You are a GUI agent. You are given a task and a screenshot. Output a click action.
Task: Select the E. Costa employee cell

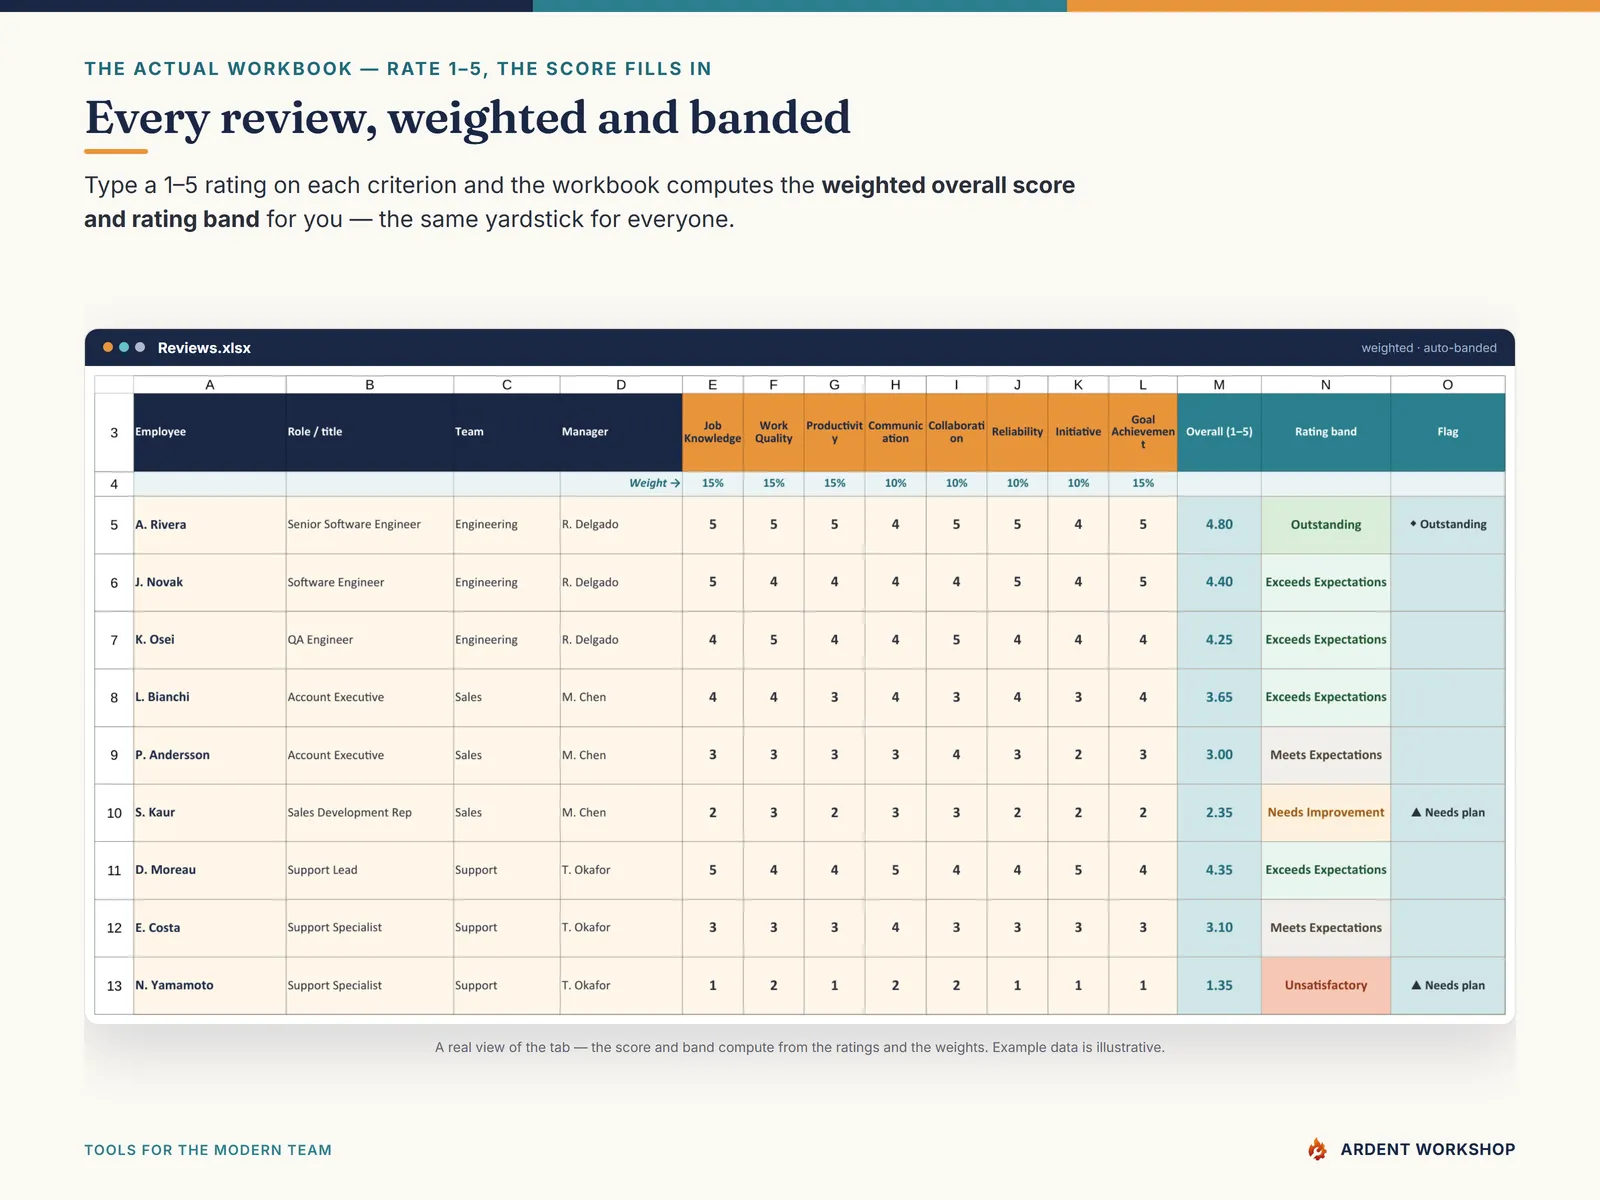tap(210, 928)
